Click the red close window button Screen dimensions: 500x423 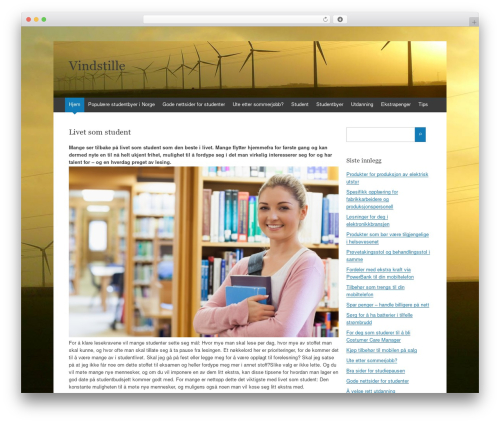(x=29, y=20)
